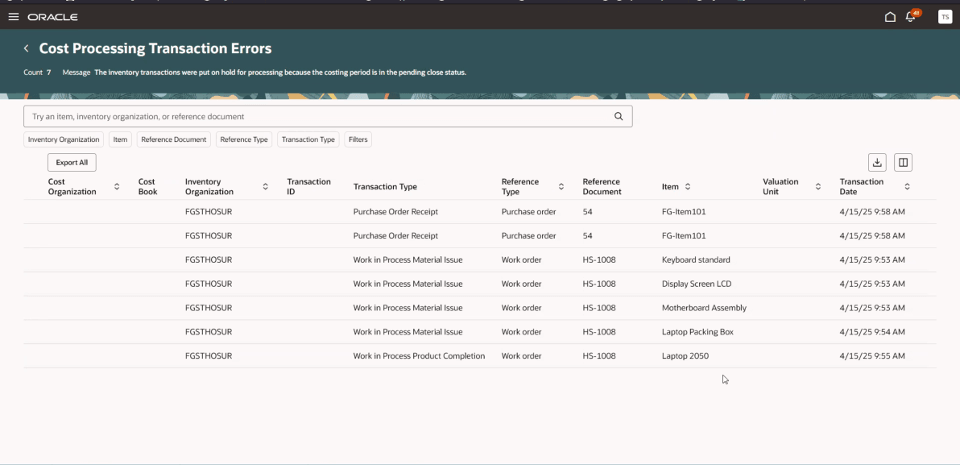Select the Keyboard standard item cell
The width and height of the screenshot is (960, 465).
tap(696, 259)
